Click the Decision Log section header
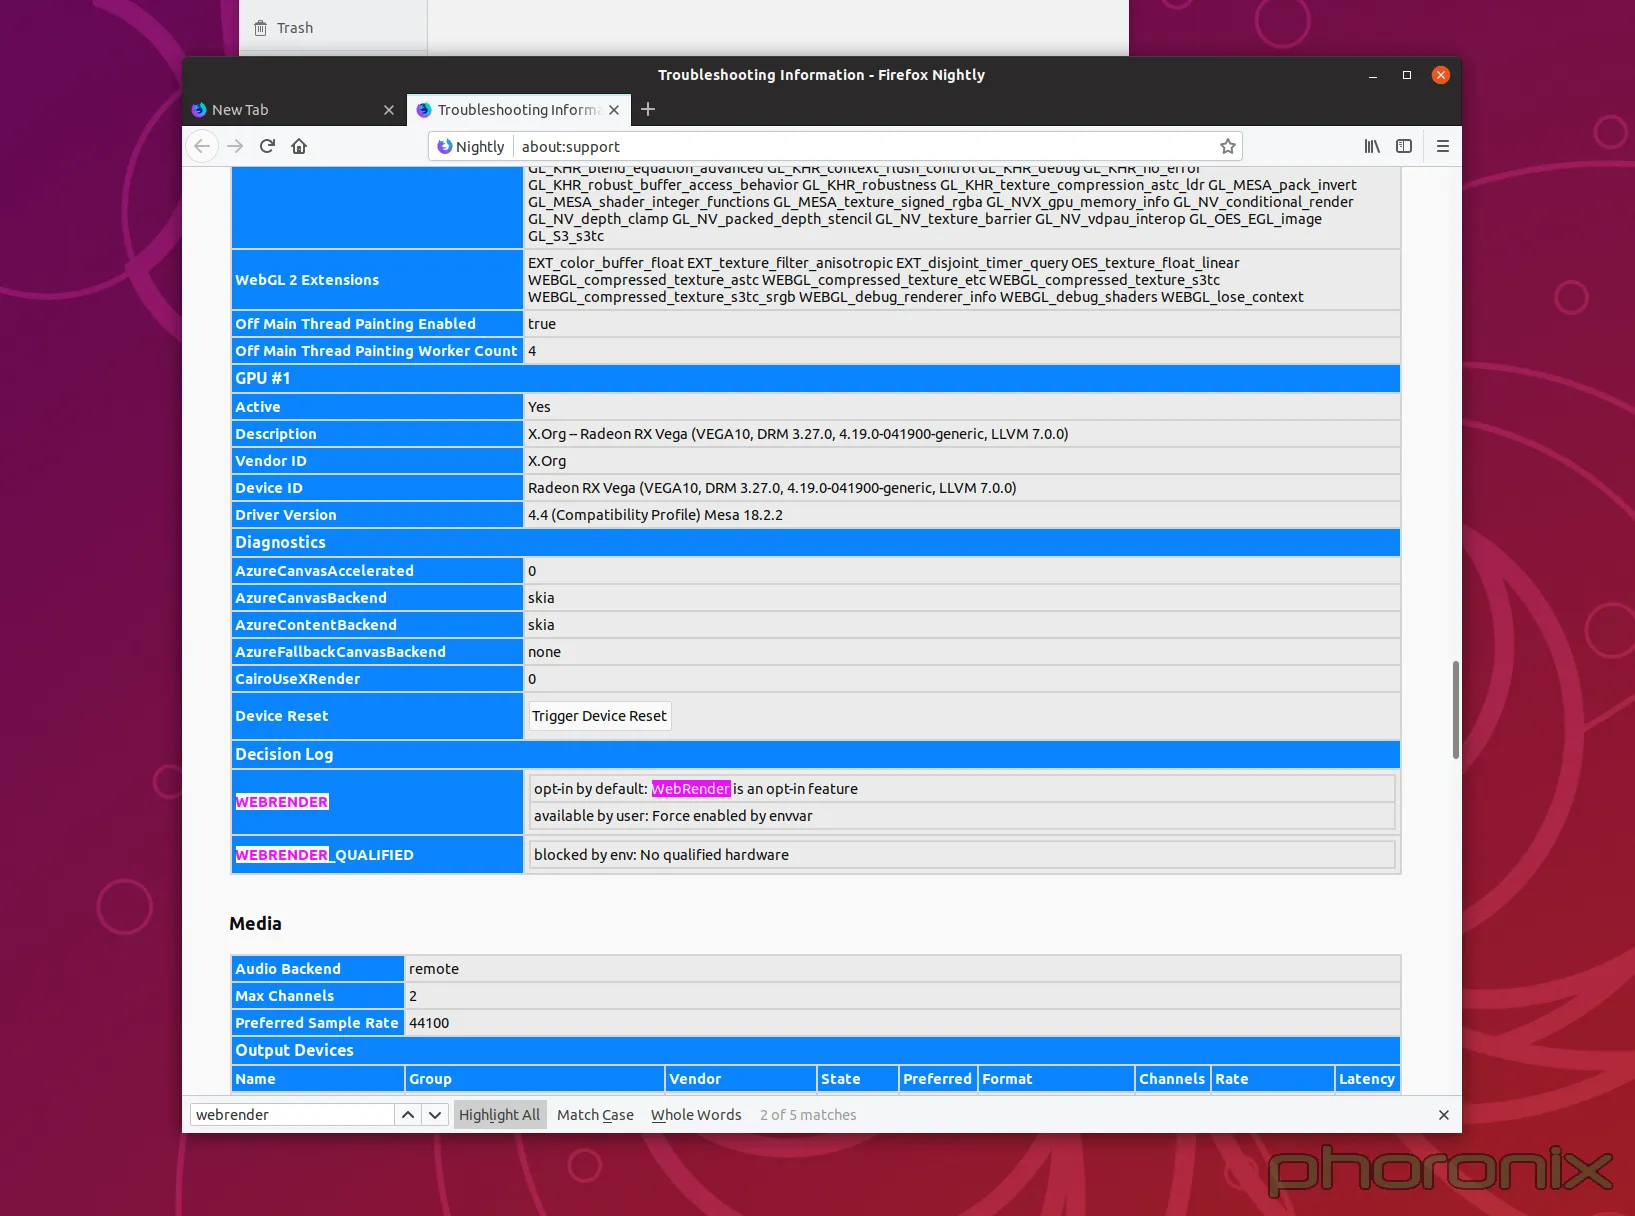Image resolution: width=1635 pixels, height=1216 pixels. [x=815, y=754]
